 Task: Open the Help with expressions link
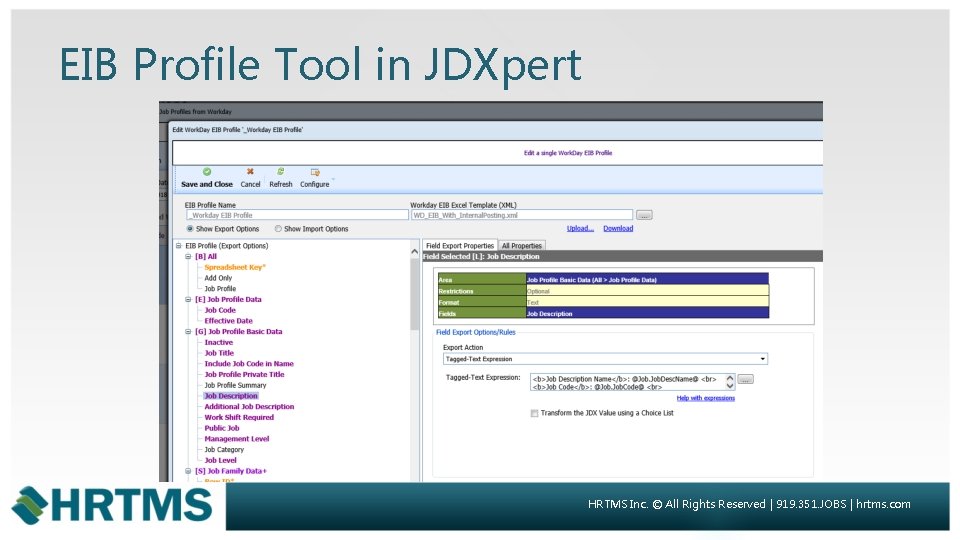pyautogui.click(x=705, y=398)
